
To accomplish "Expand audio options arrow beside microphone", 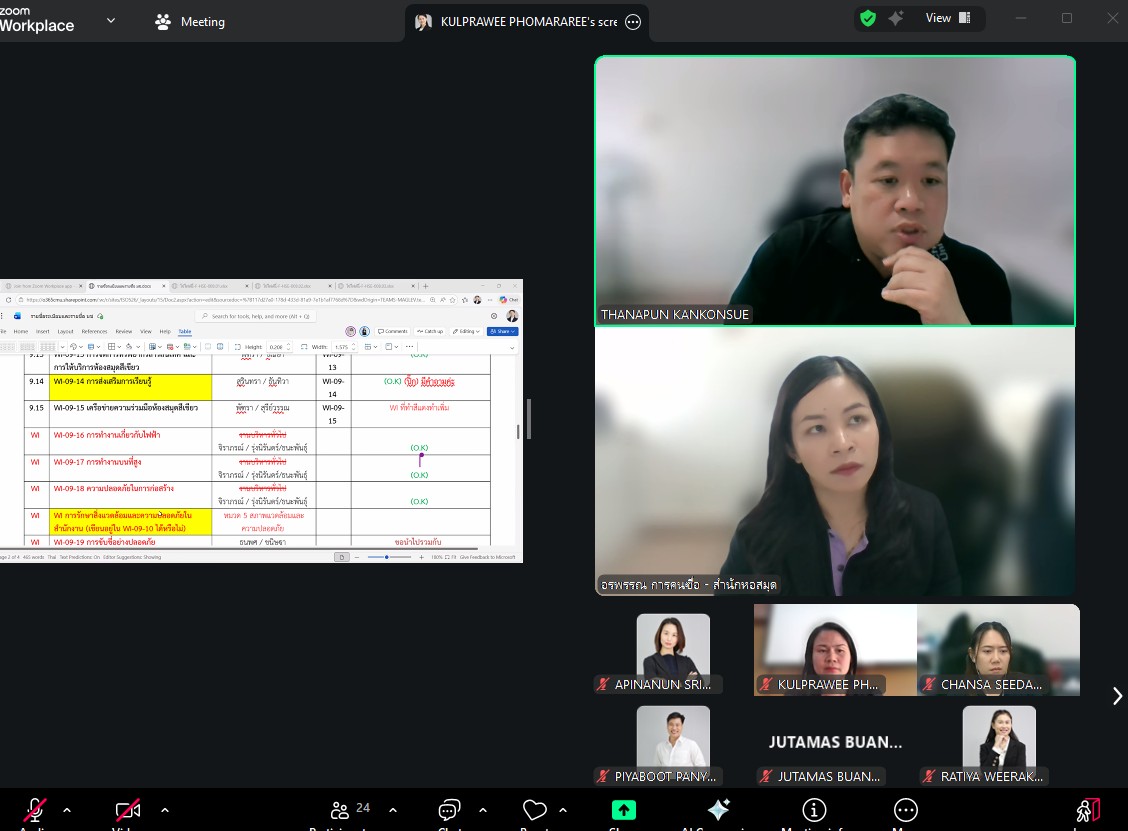I will 67,810.
